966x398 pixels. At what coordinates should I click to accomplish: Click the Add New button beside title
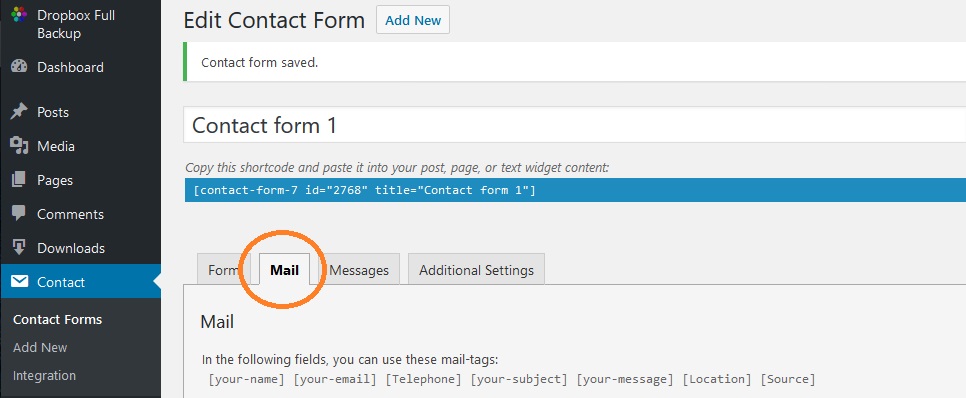tap(413, 20)
